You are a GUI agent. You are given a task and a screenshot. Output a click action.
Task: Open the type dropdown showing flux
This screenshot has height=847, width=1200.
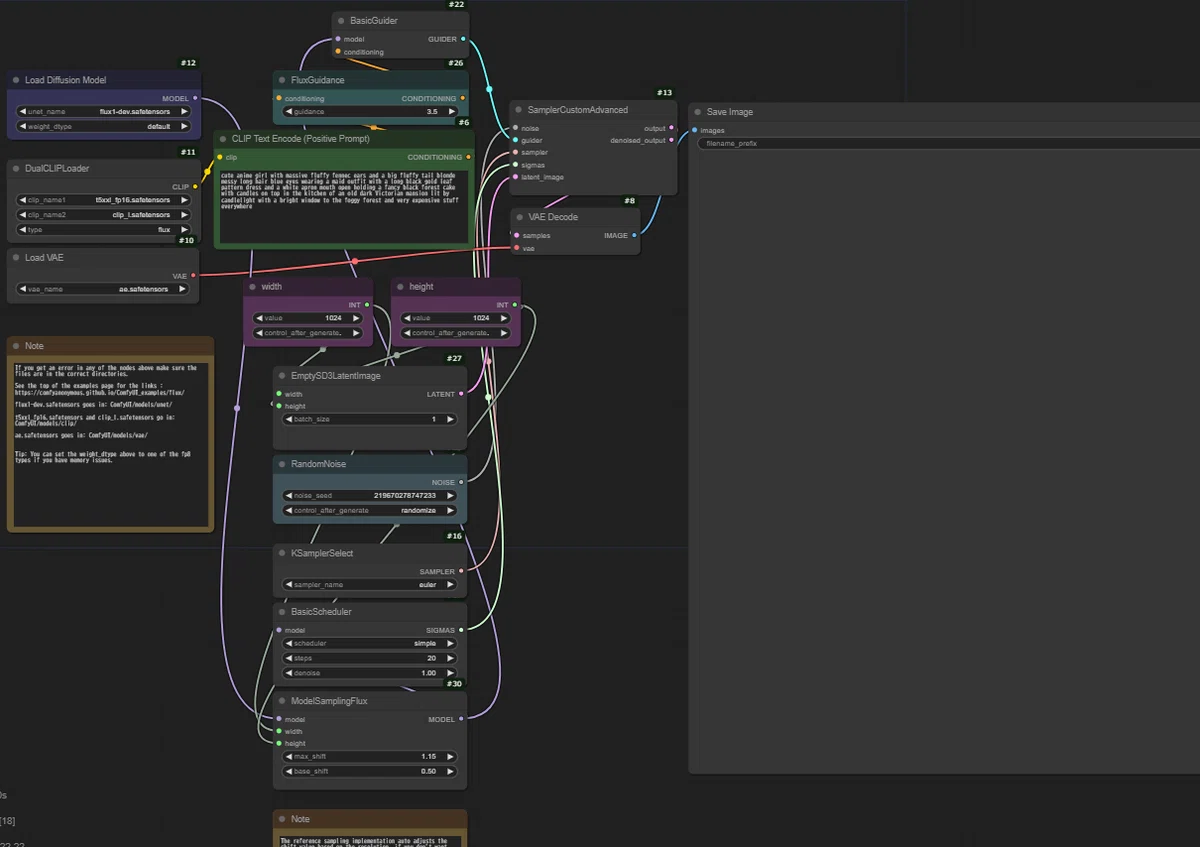[104, 230]
